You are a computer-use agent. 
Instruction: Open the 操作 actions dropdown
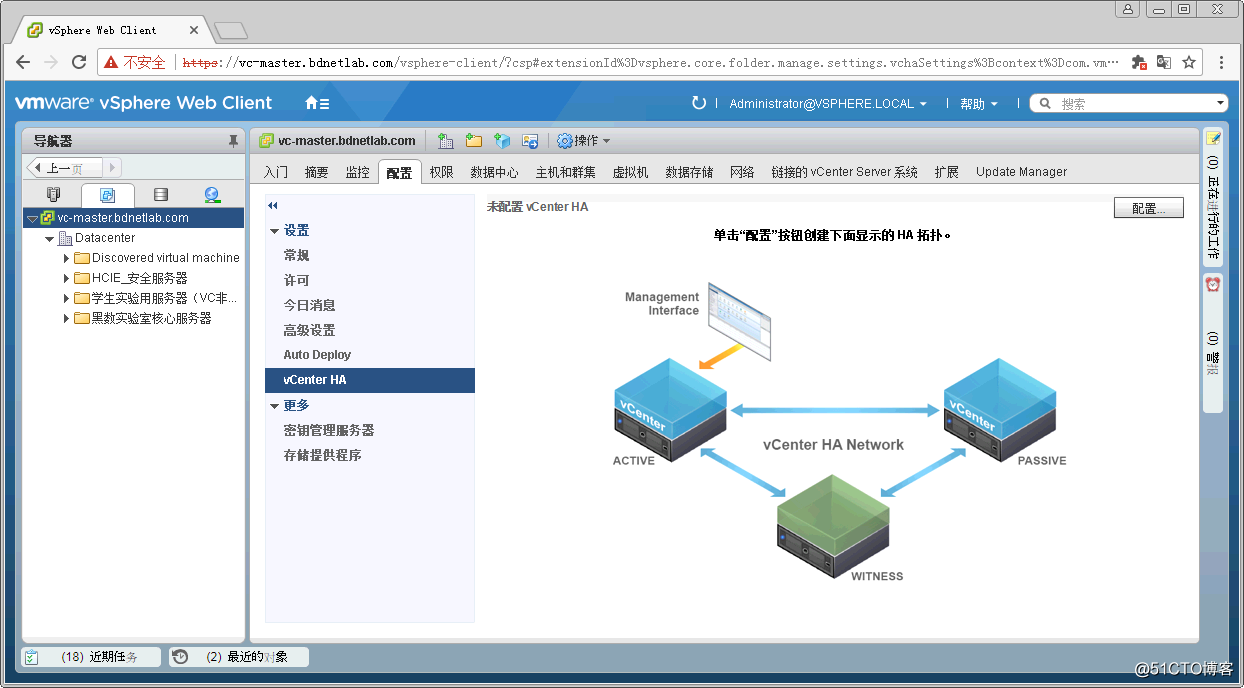[x=584, y=141]
